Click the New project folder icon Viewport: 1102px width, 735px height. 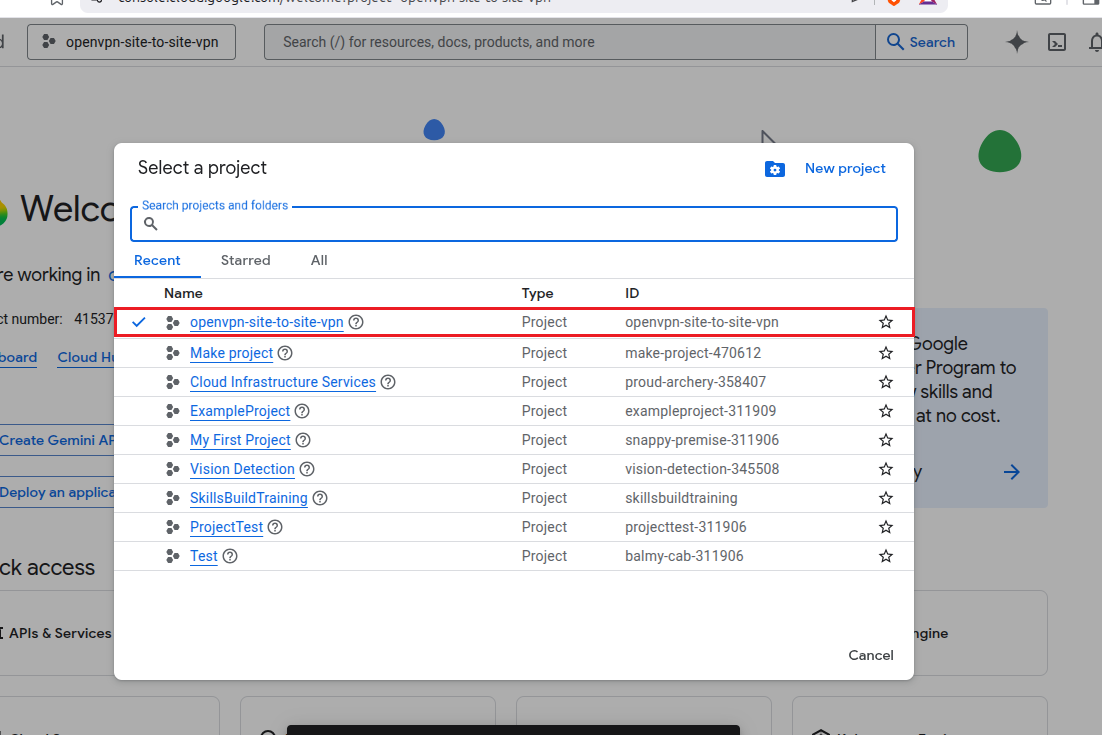(x=774, y=169)
